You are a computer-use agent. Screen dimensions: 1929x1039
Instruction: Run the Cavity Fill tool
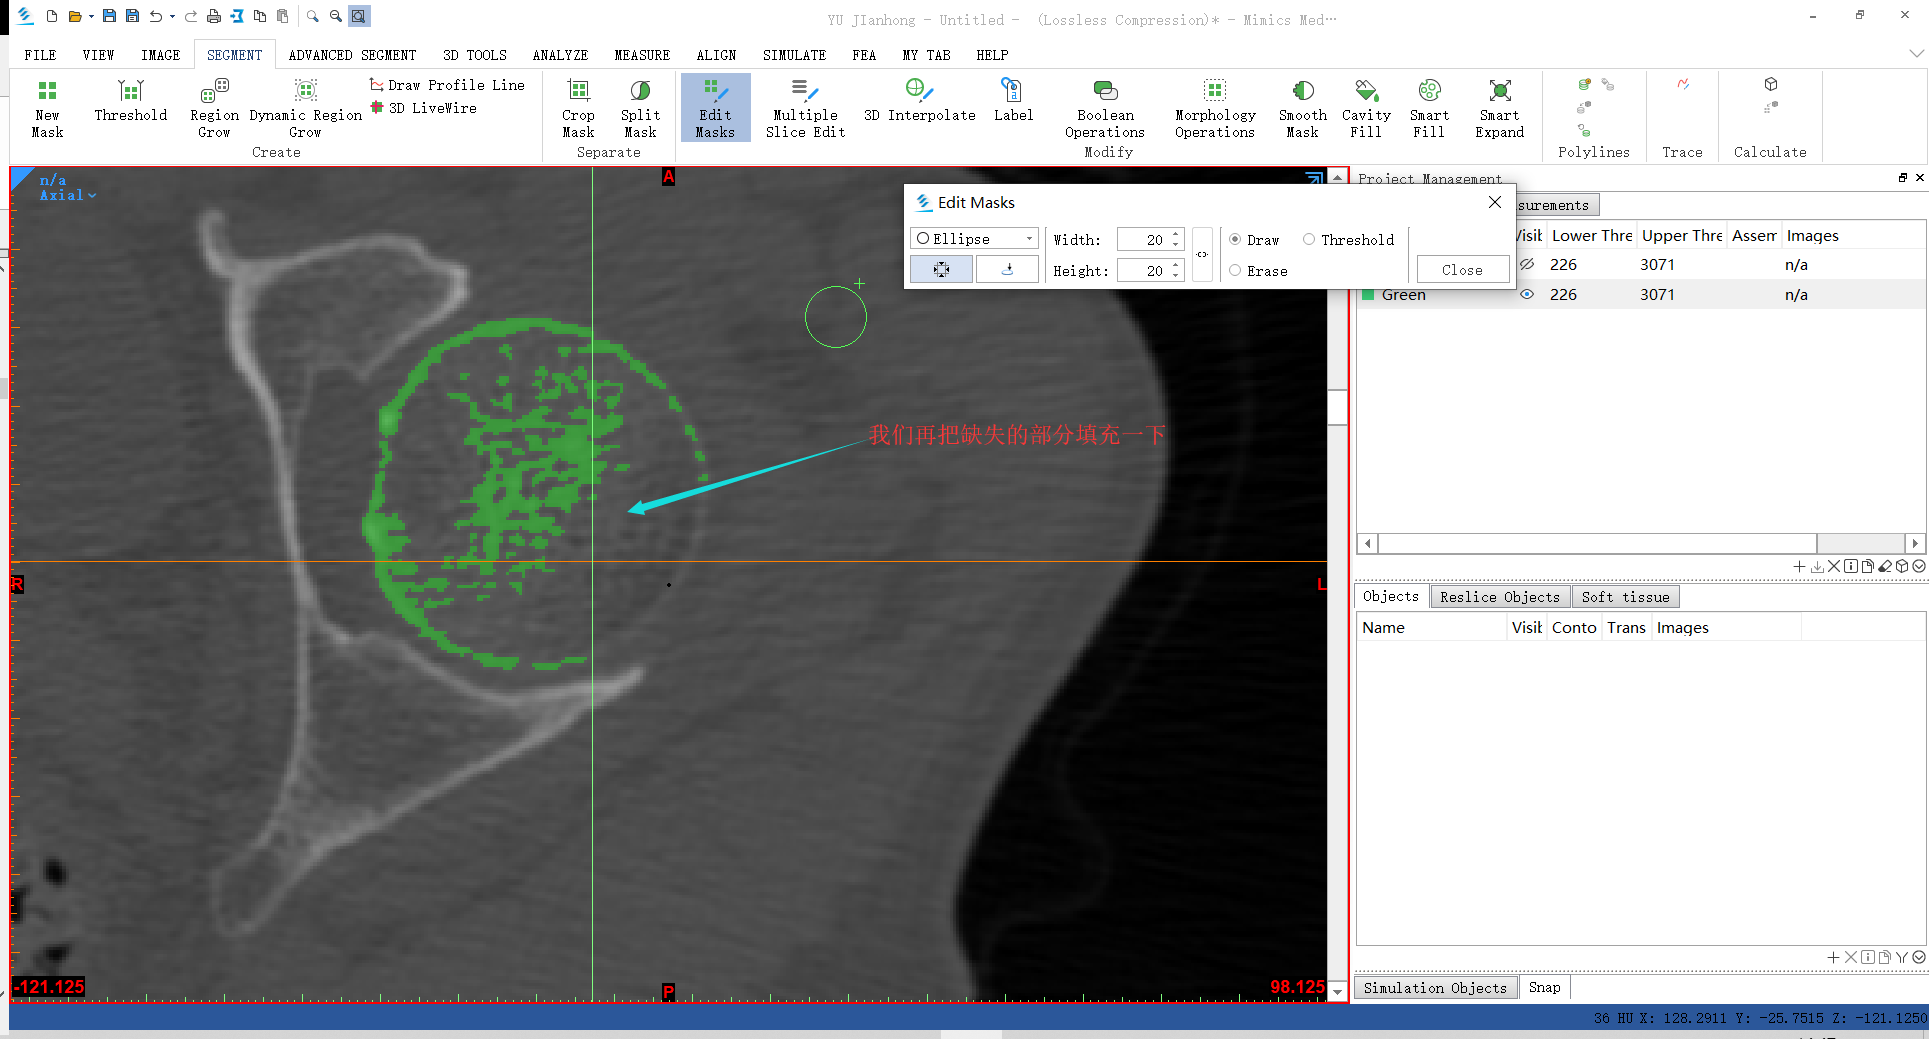tap(1366, 109)
